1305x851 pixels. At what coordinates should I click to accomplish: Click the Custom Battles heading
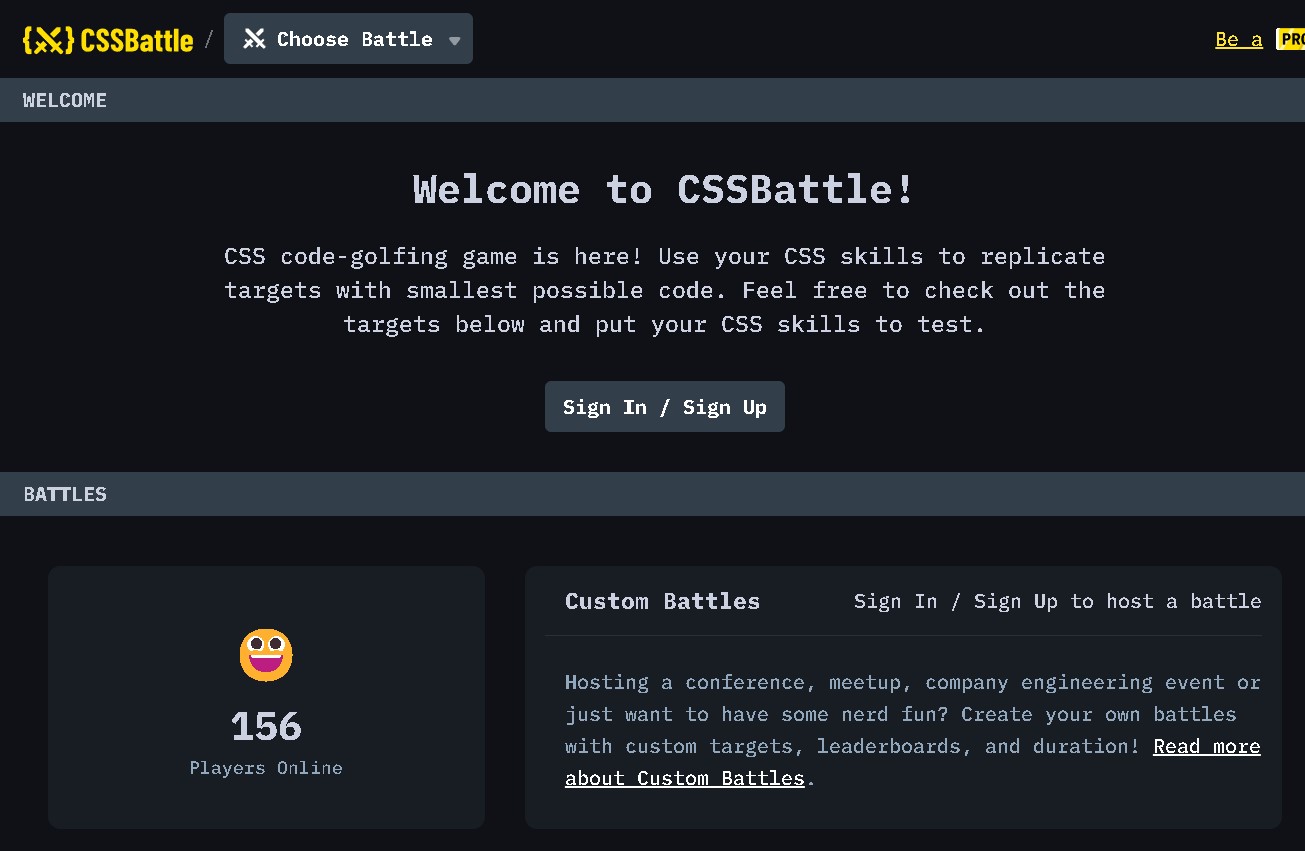(662, 600)
